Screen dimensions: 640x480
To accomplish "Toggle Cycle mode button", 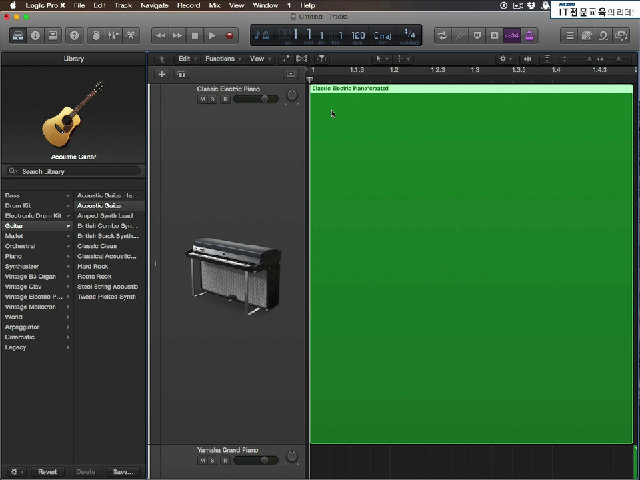I will pyautogui.click(x=442, y=36).
